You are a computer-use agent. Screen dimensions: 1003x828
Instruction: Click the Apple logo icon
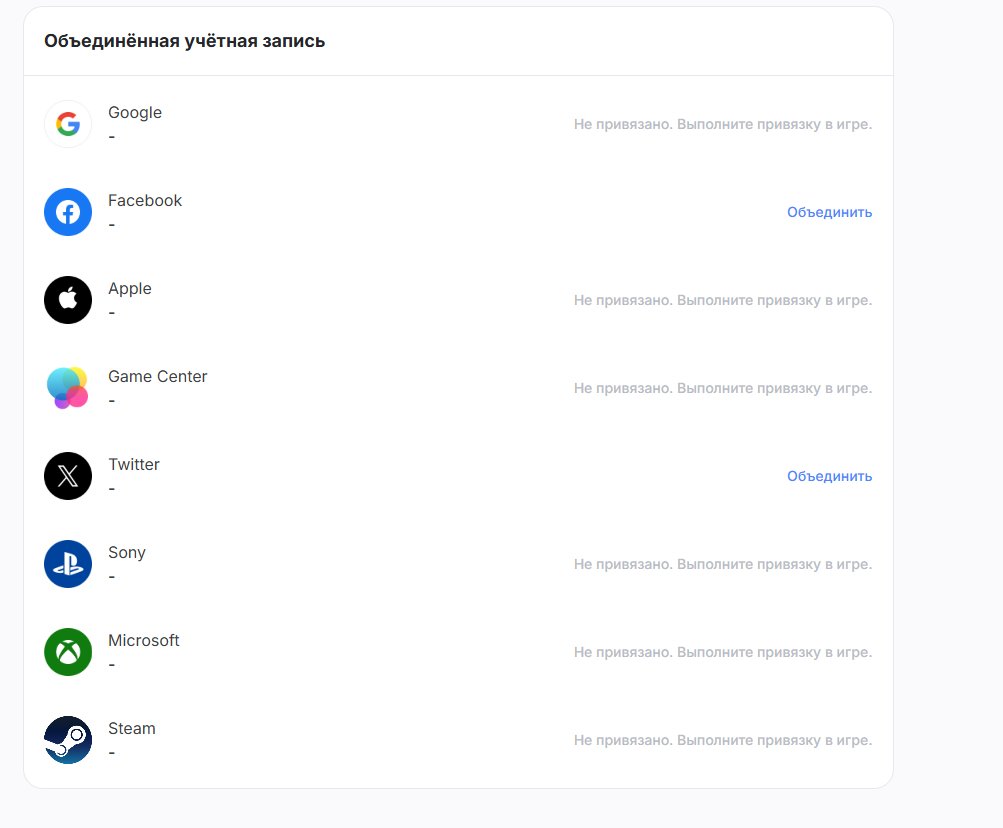(x=68, y=300)
